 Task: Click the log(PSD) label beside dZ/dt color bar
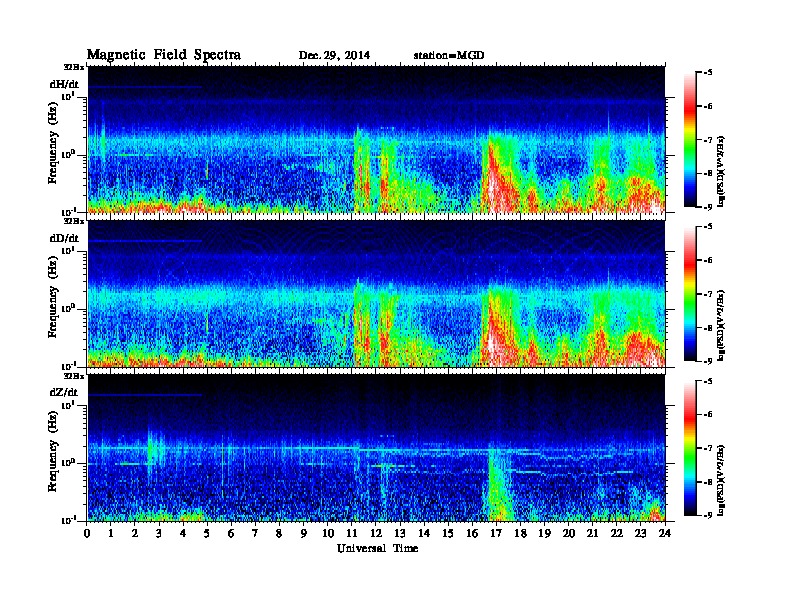click(721, 479)
